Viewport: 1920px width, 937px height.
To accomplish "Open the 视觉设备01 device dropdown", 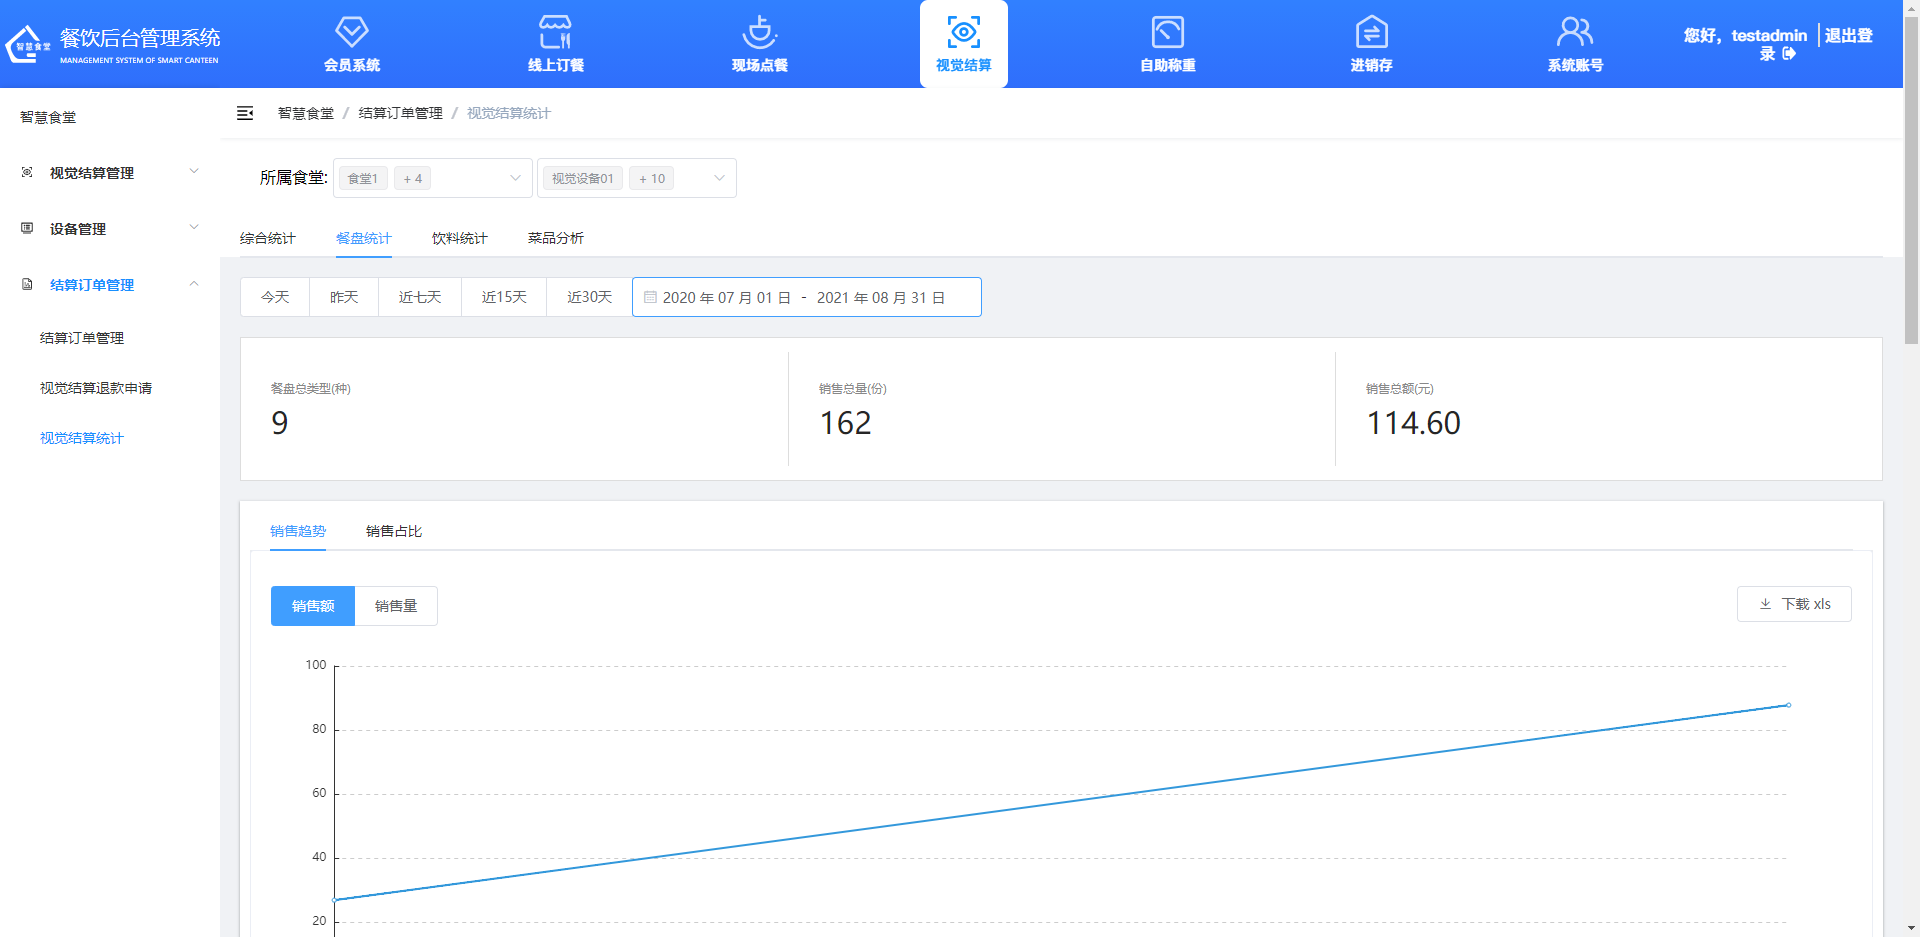I will (636, 178).
